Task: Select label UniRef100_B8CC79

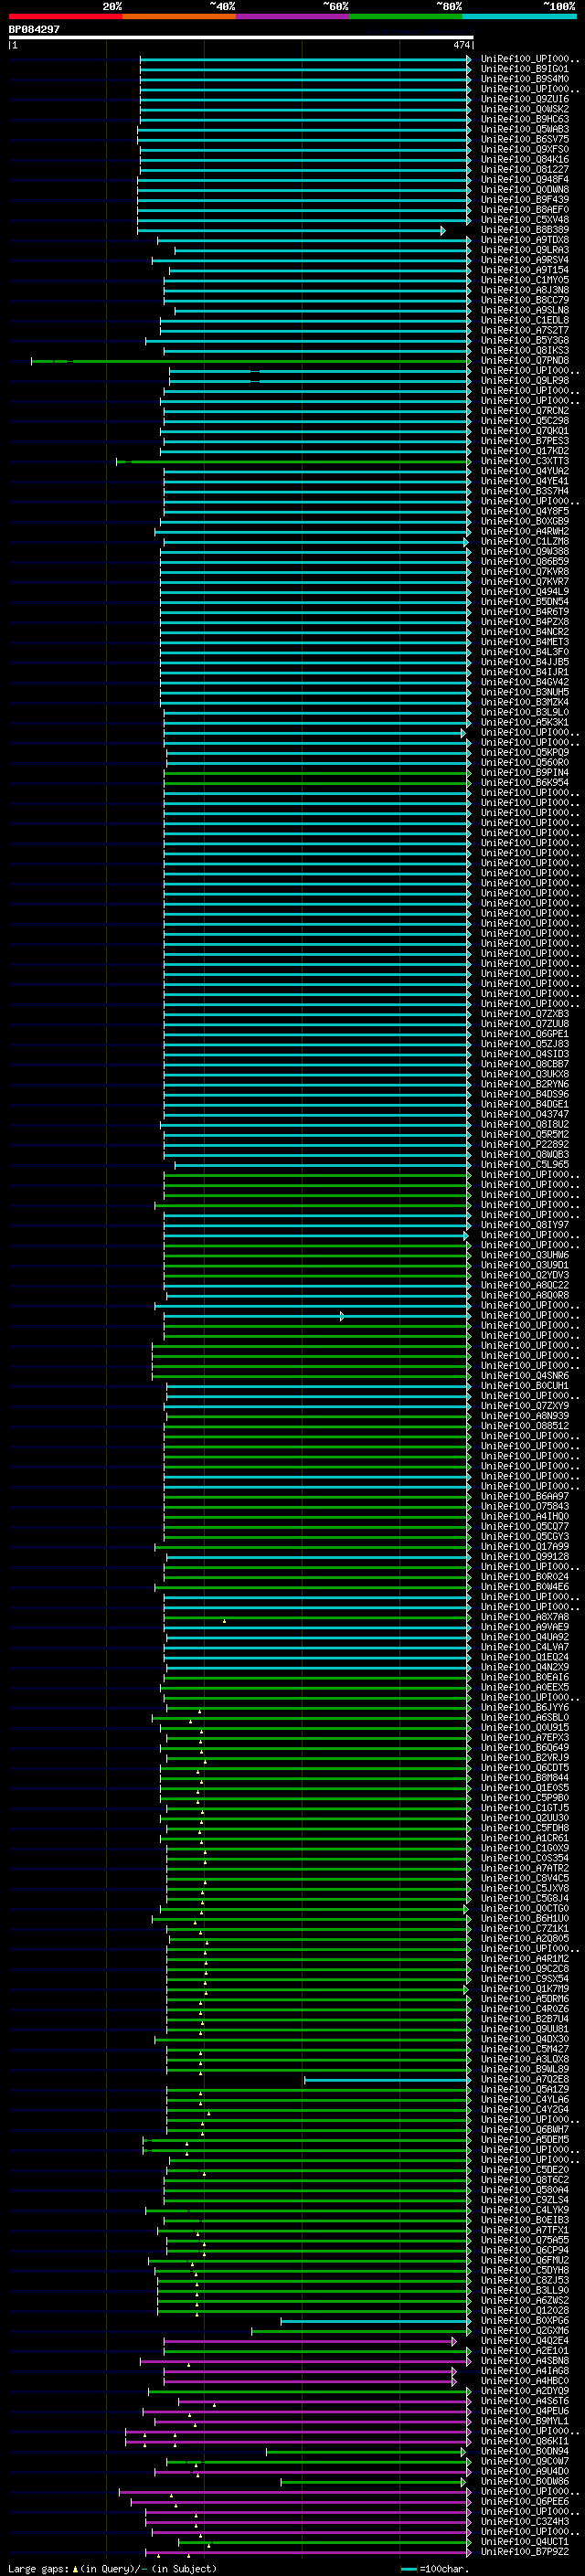Action: 524,300
